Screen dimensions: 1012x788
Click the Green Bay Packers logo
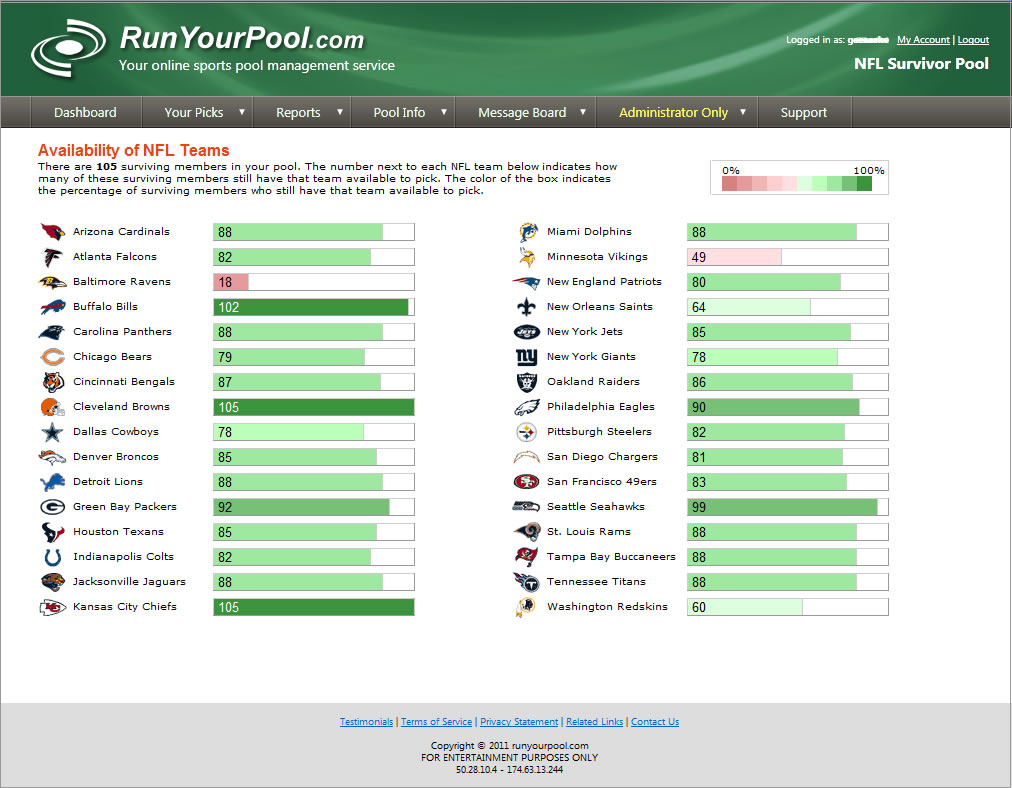(52, 507)
